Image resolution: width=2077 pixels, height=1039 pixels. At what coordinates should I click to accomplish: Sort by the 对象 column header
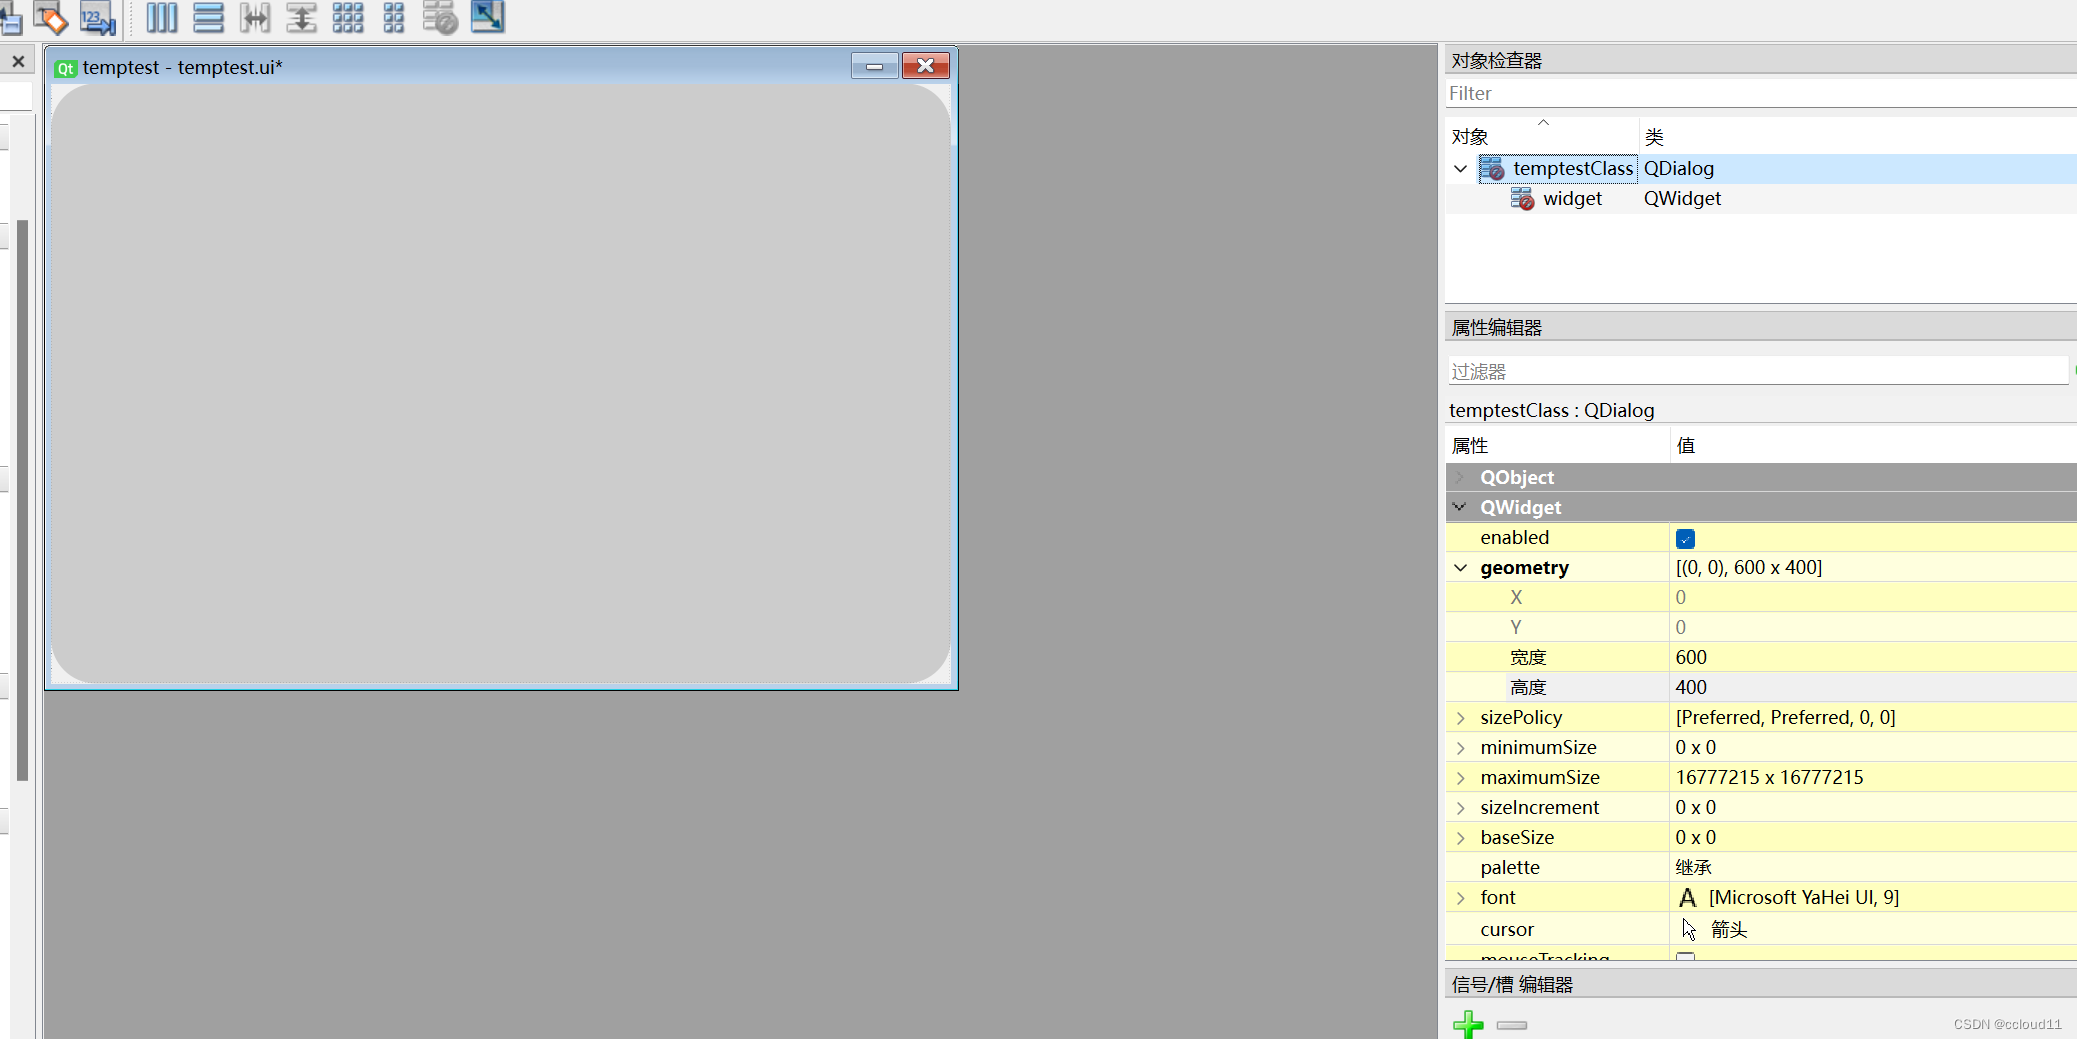pos(1542,136)
